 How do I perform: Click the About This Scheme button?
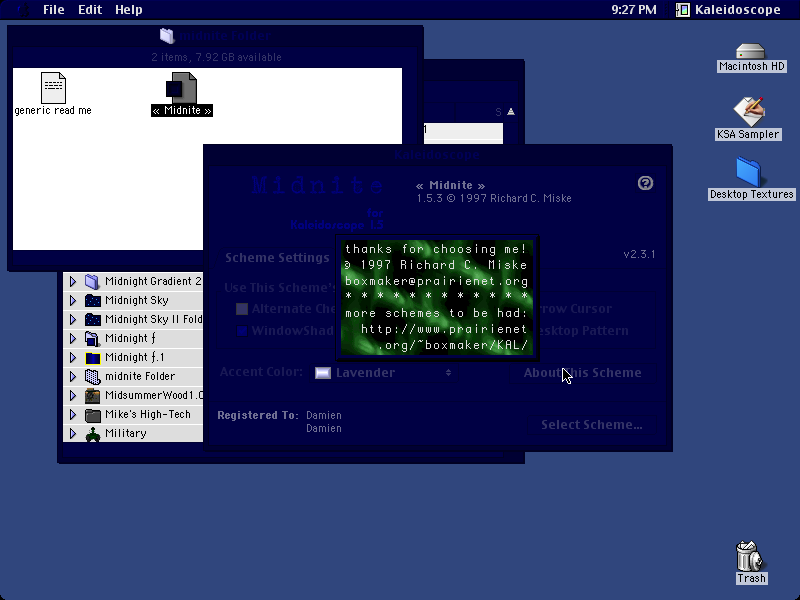582,372
